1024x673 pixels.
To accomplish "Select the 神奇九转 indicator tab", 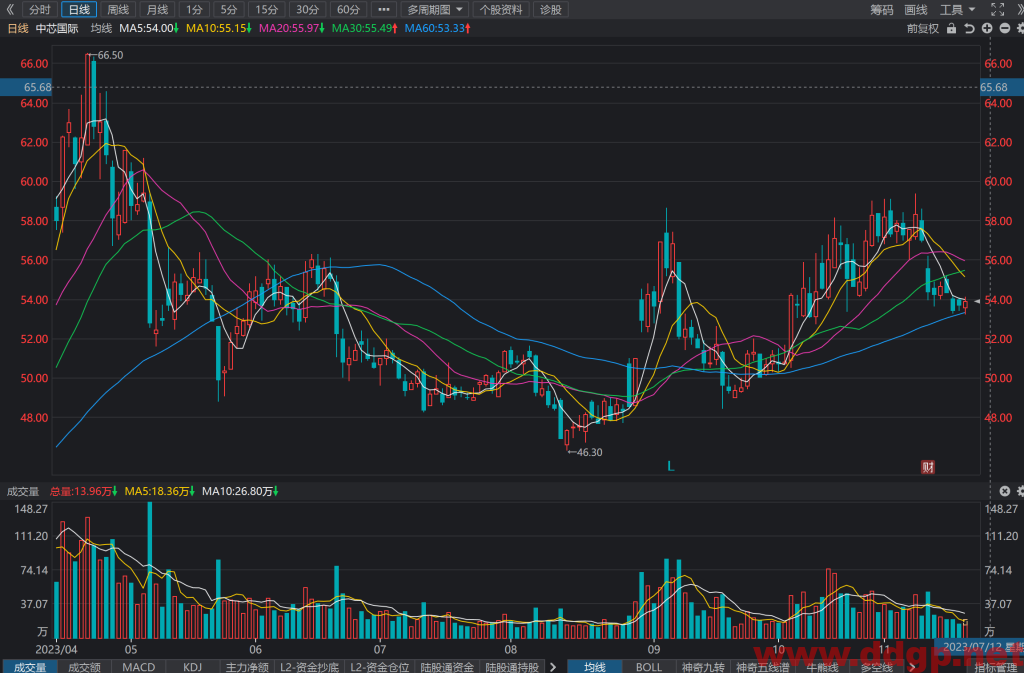I will coord(703,666).
